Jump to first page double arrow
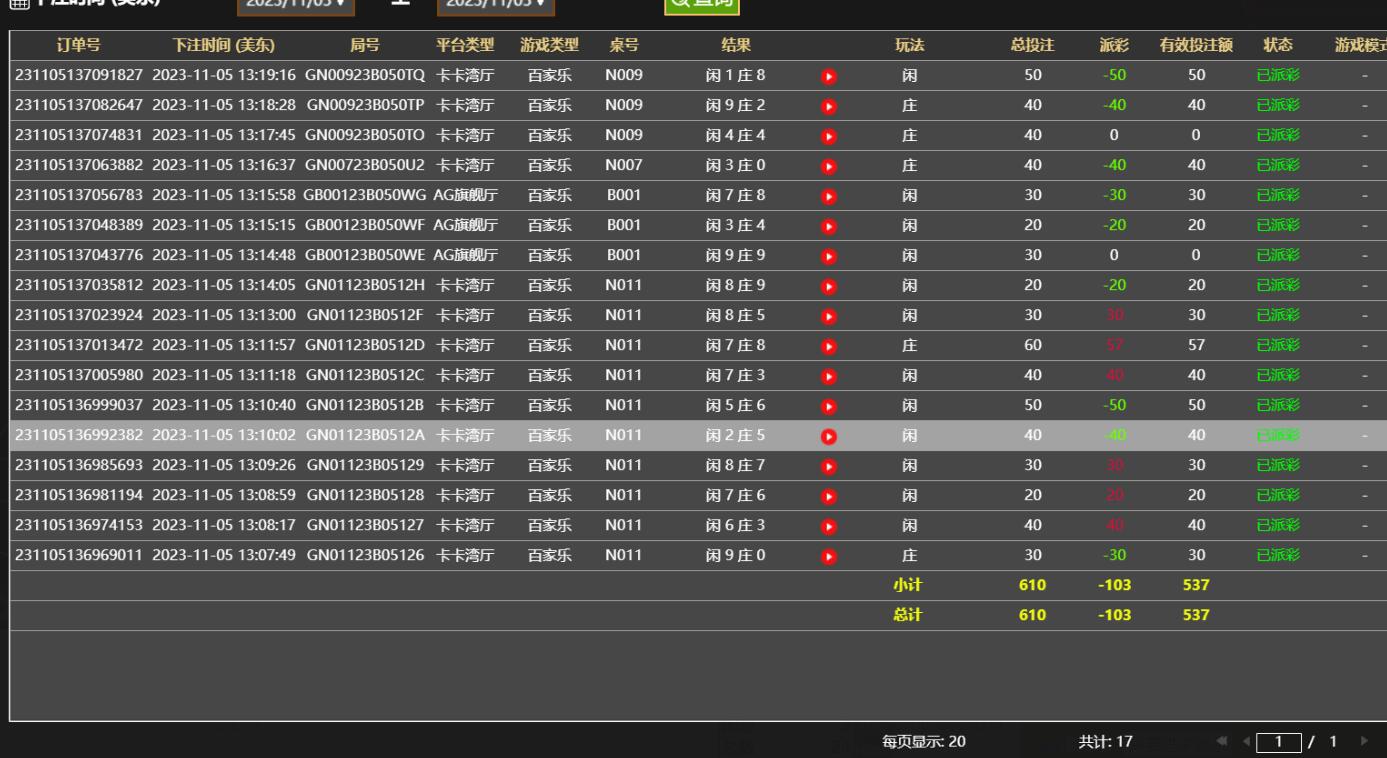 coord(1222,742)
